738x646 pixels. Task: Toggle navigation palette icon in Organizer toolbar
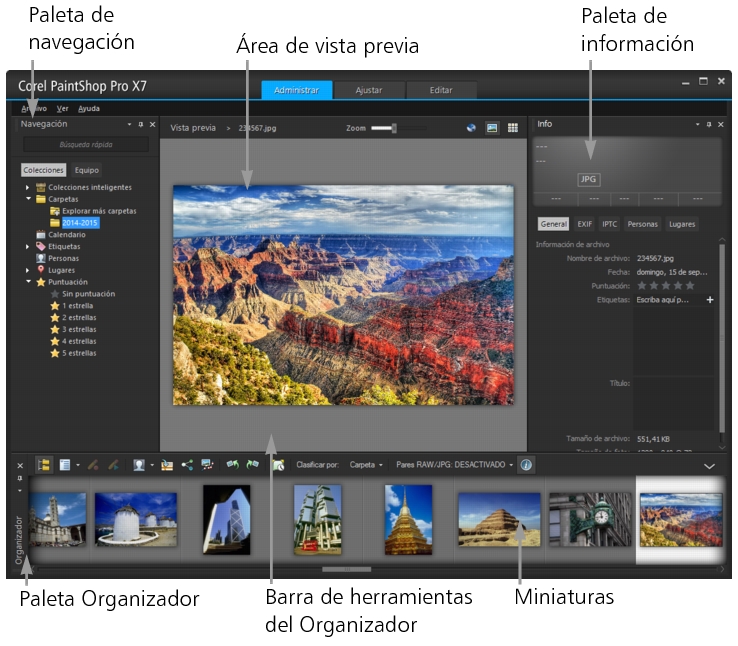tap(44, 465)
